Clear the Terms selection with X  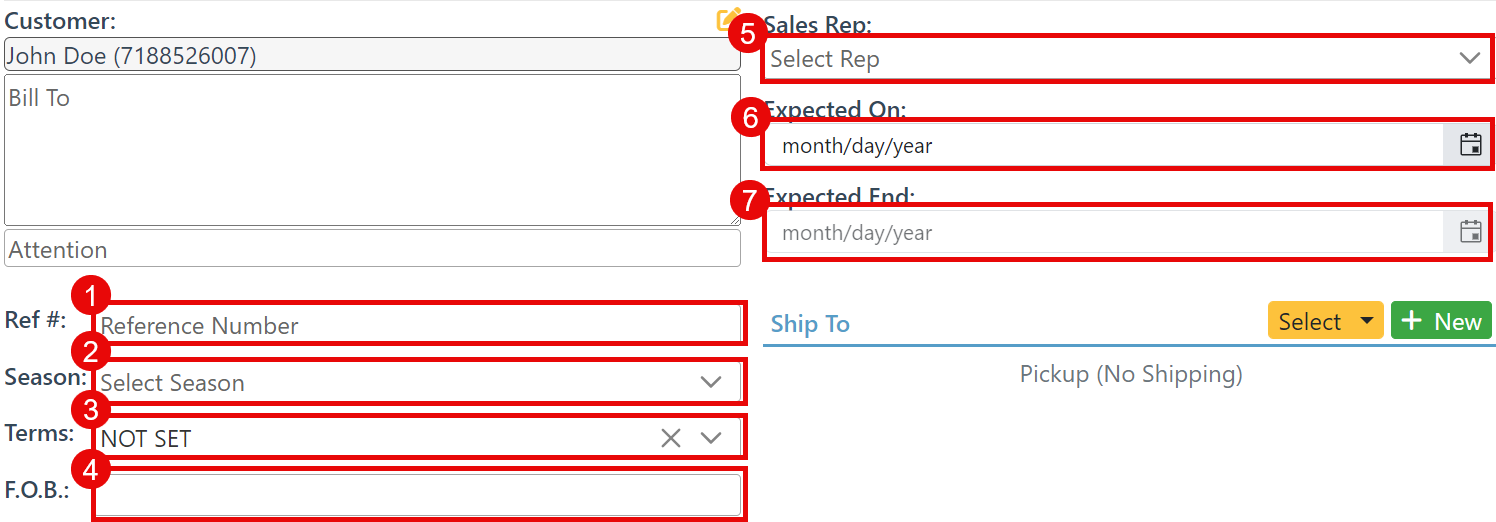coord(670,438)
